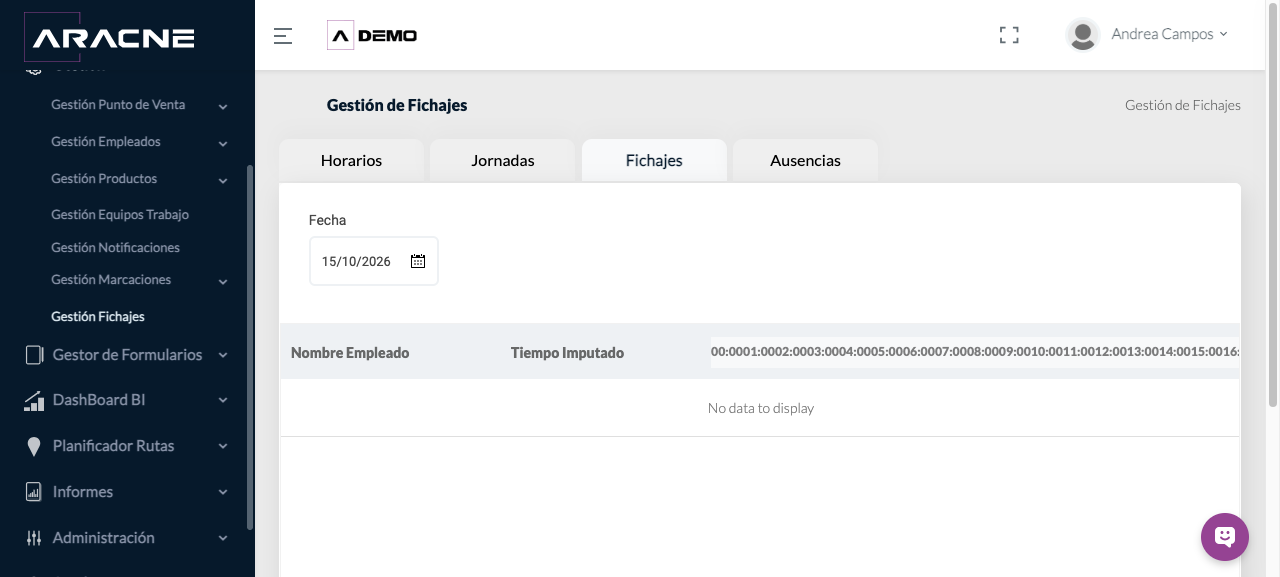
Task: Click the DEMO logo in header
Action: 372,35
